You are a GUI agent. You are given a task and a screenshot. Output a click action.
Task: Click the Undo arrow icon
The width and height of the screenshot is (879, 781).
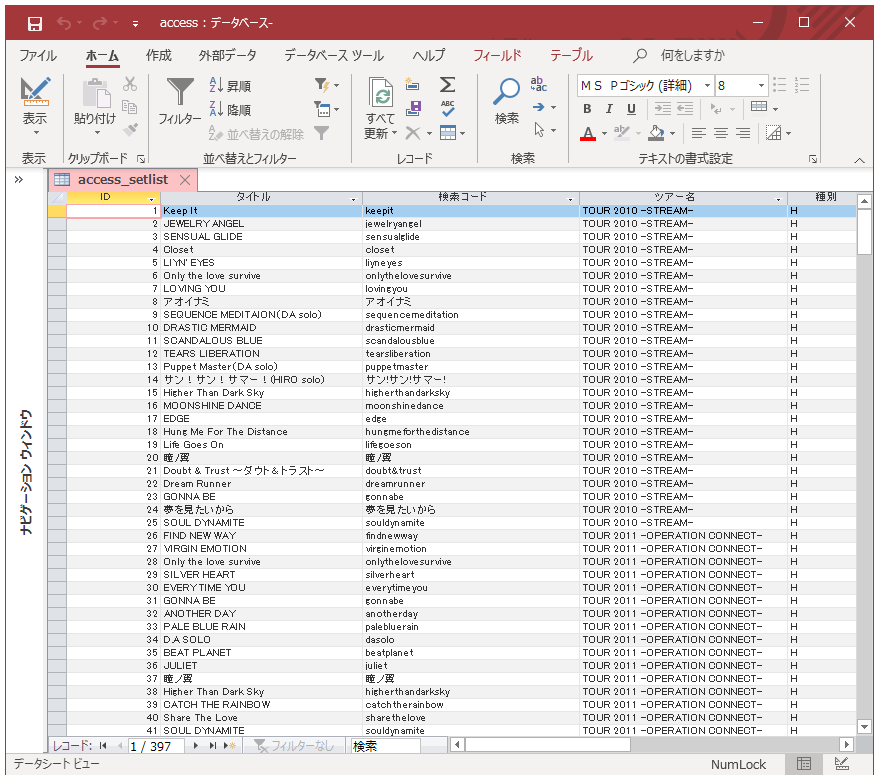pos(64,23)
